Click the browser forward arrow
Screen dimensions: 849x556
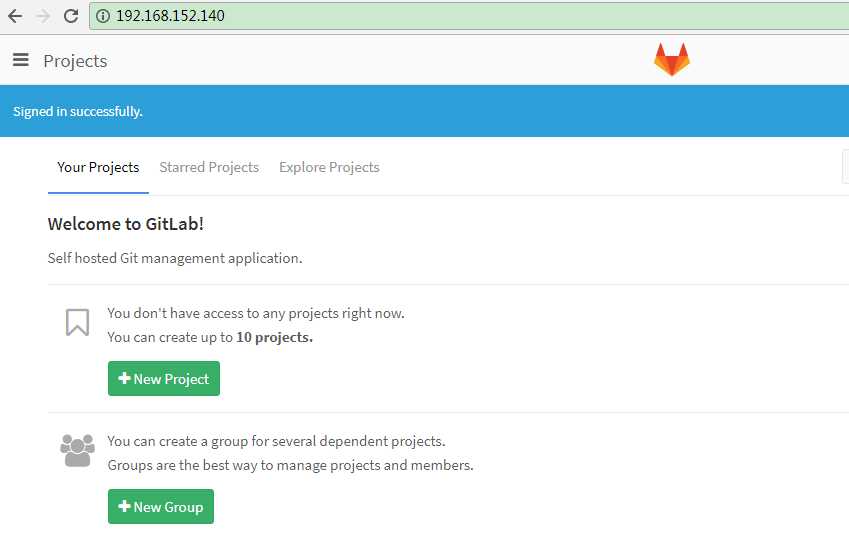pyautogui.click(x=43, y=16)
